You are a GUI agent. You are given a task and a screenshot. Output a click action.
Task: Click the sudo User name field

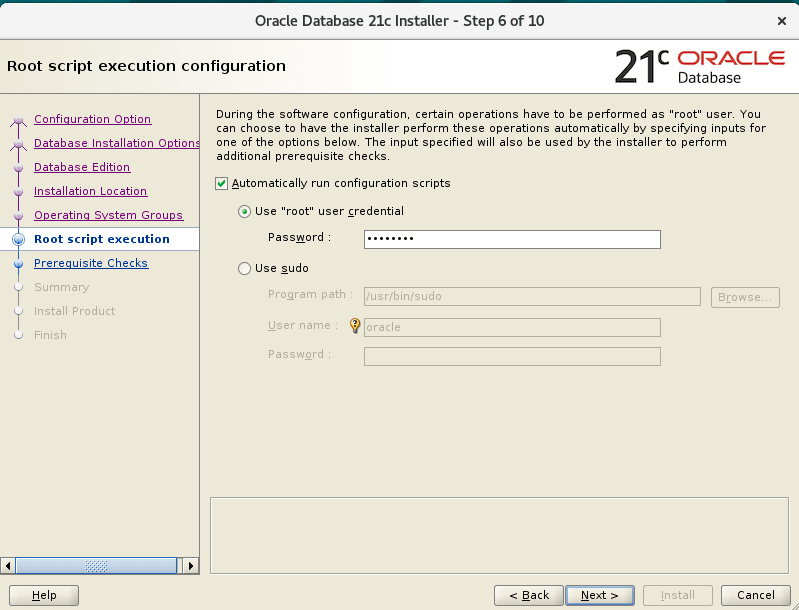click(x=512, y=327)
